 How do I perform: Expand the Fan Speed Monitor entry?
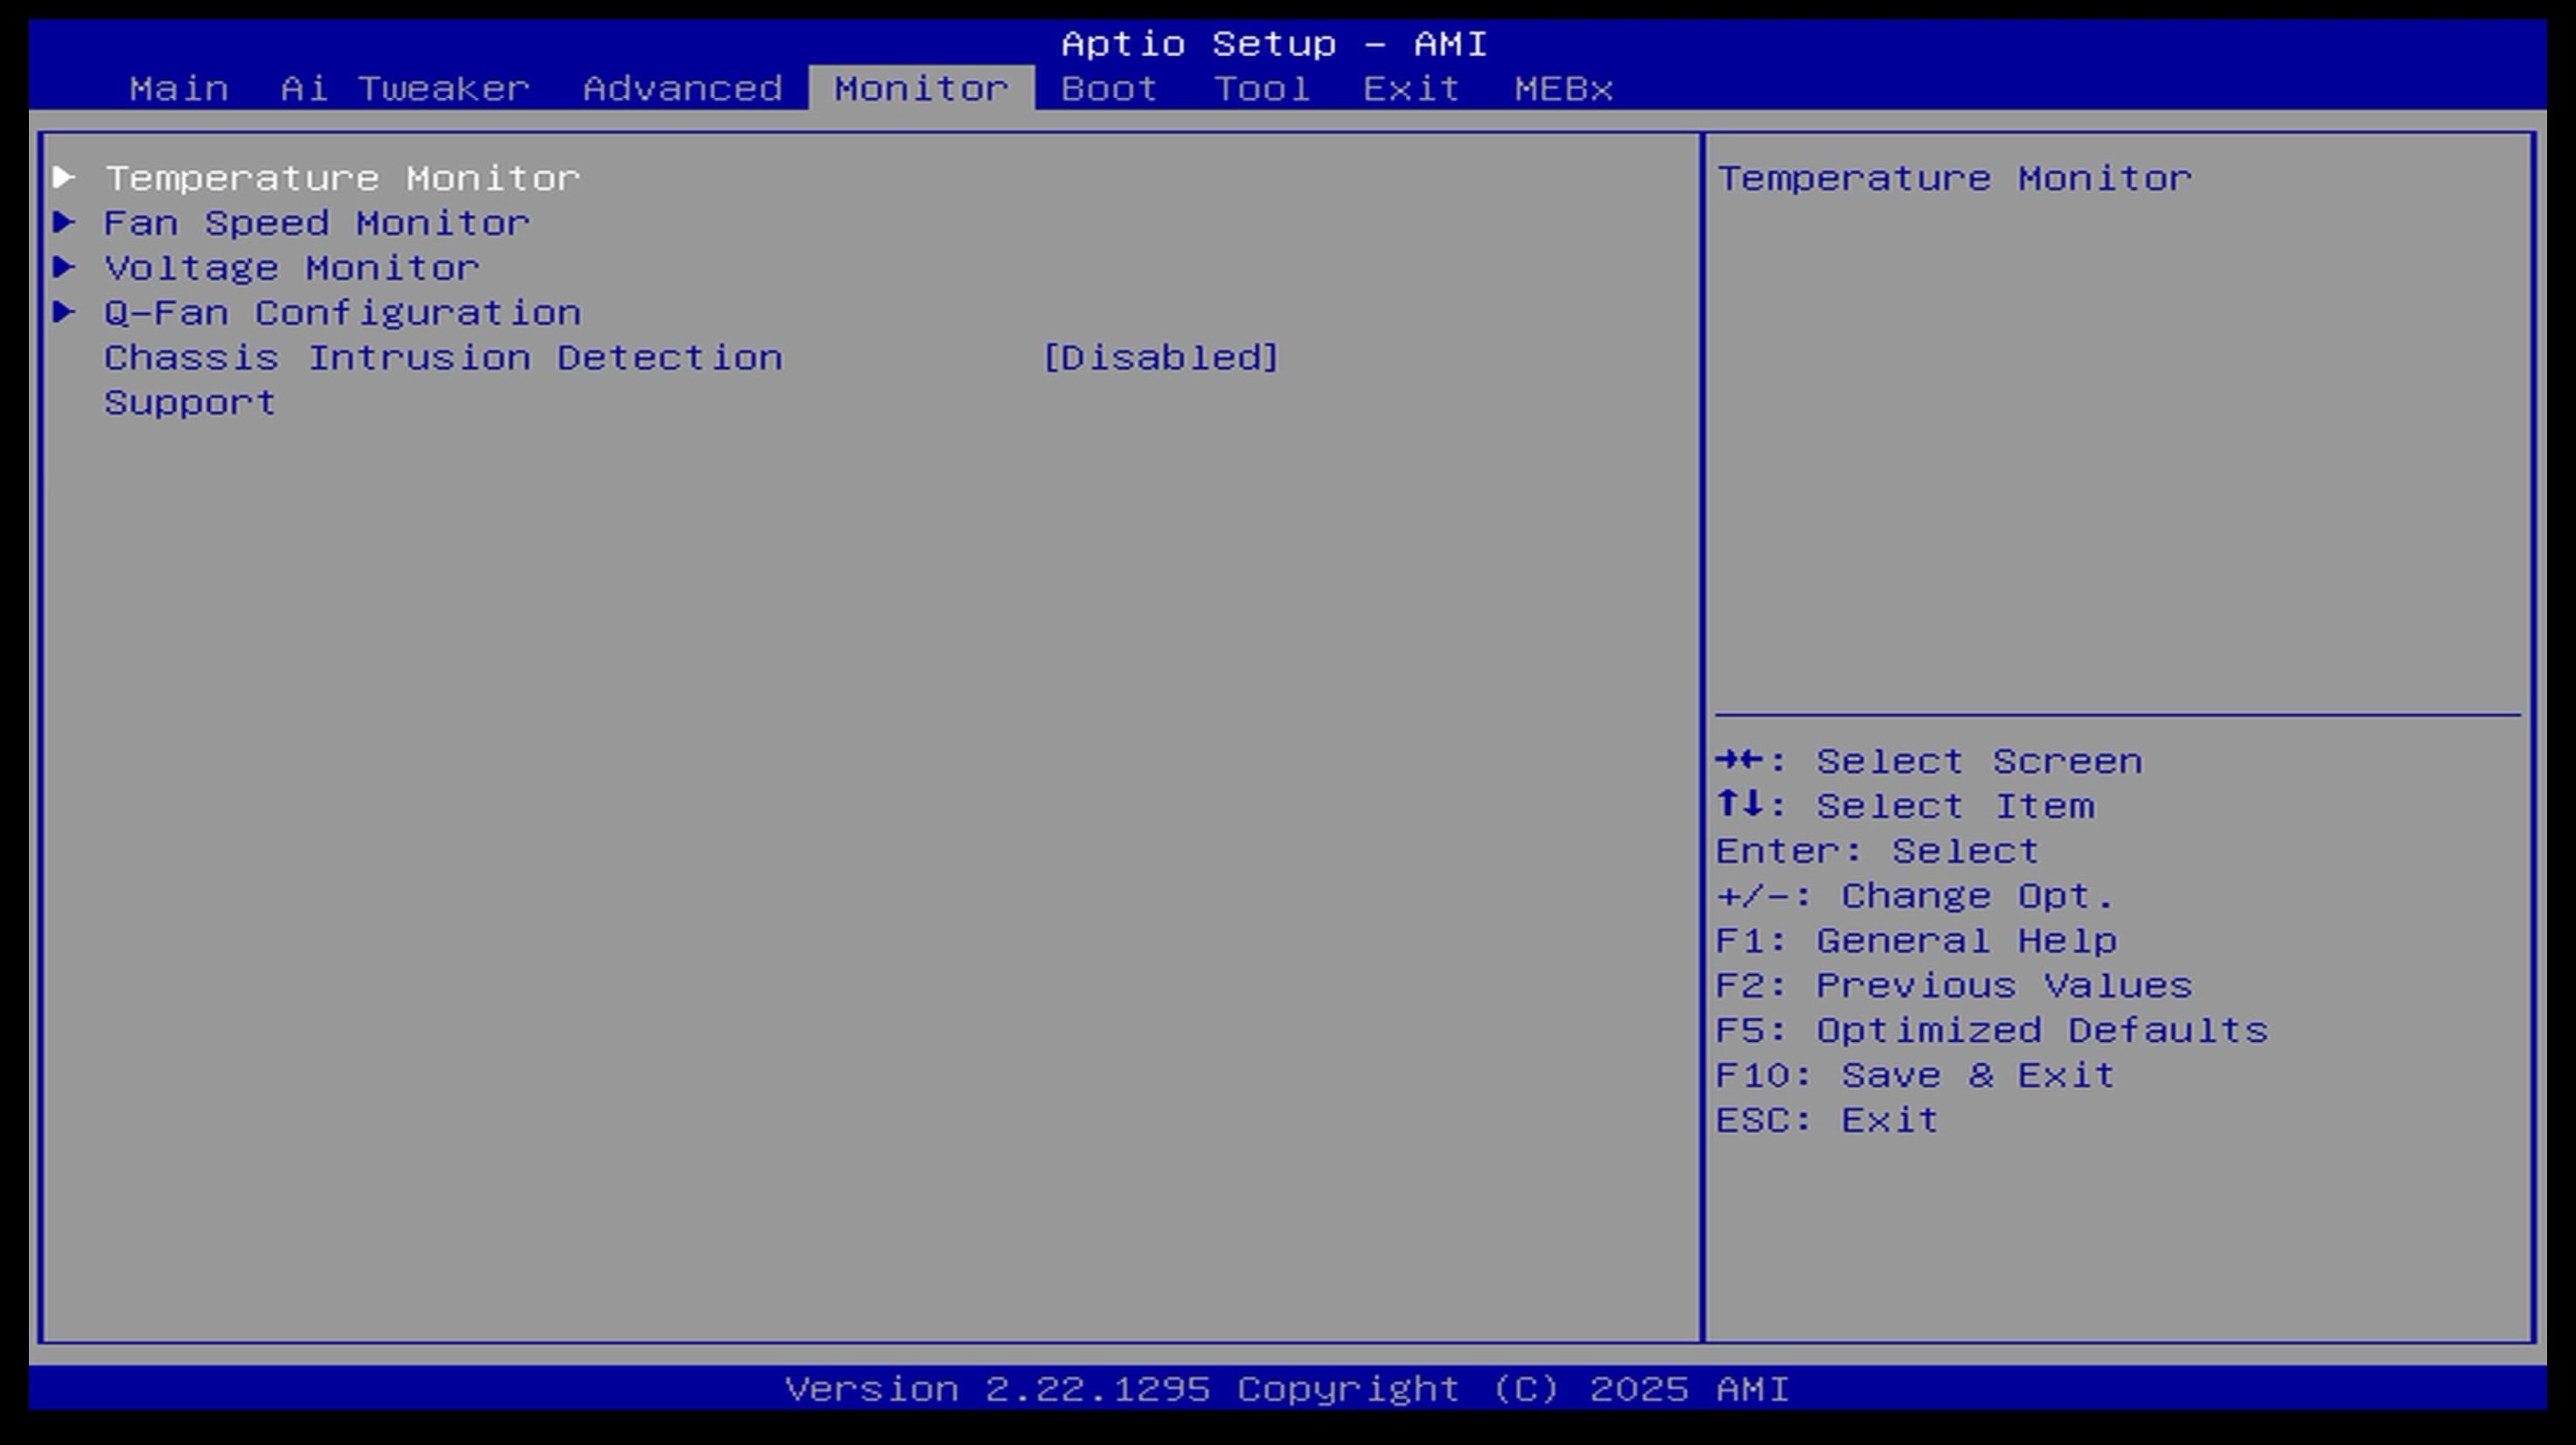click(x=316, y=224)
